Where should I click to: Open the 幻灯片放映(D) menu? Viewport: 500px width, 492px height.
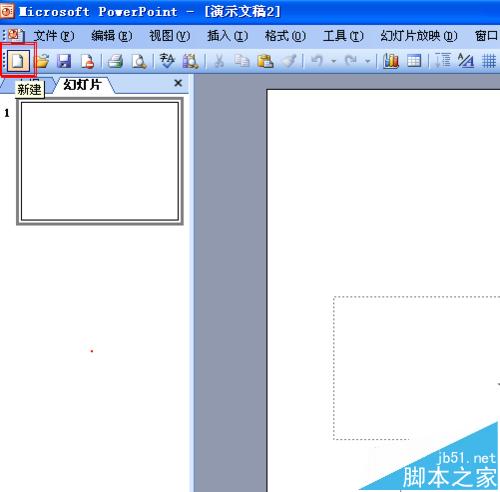pos(419,36)
